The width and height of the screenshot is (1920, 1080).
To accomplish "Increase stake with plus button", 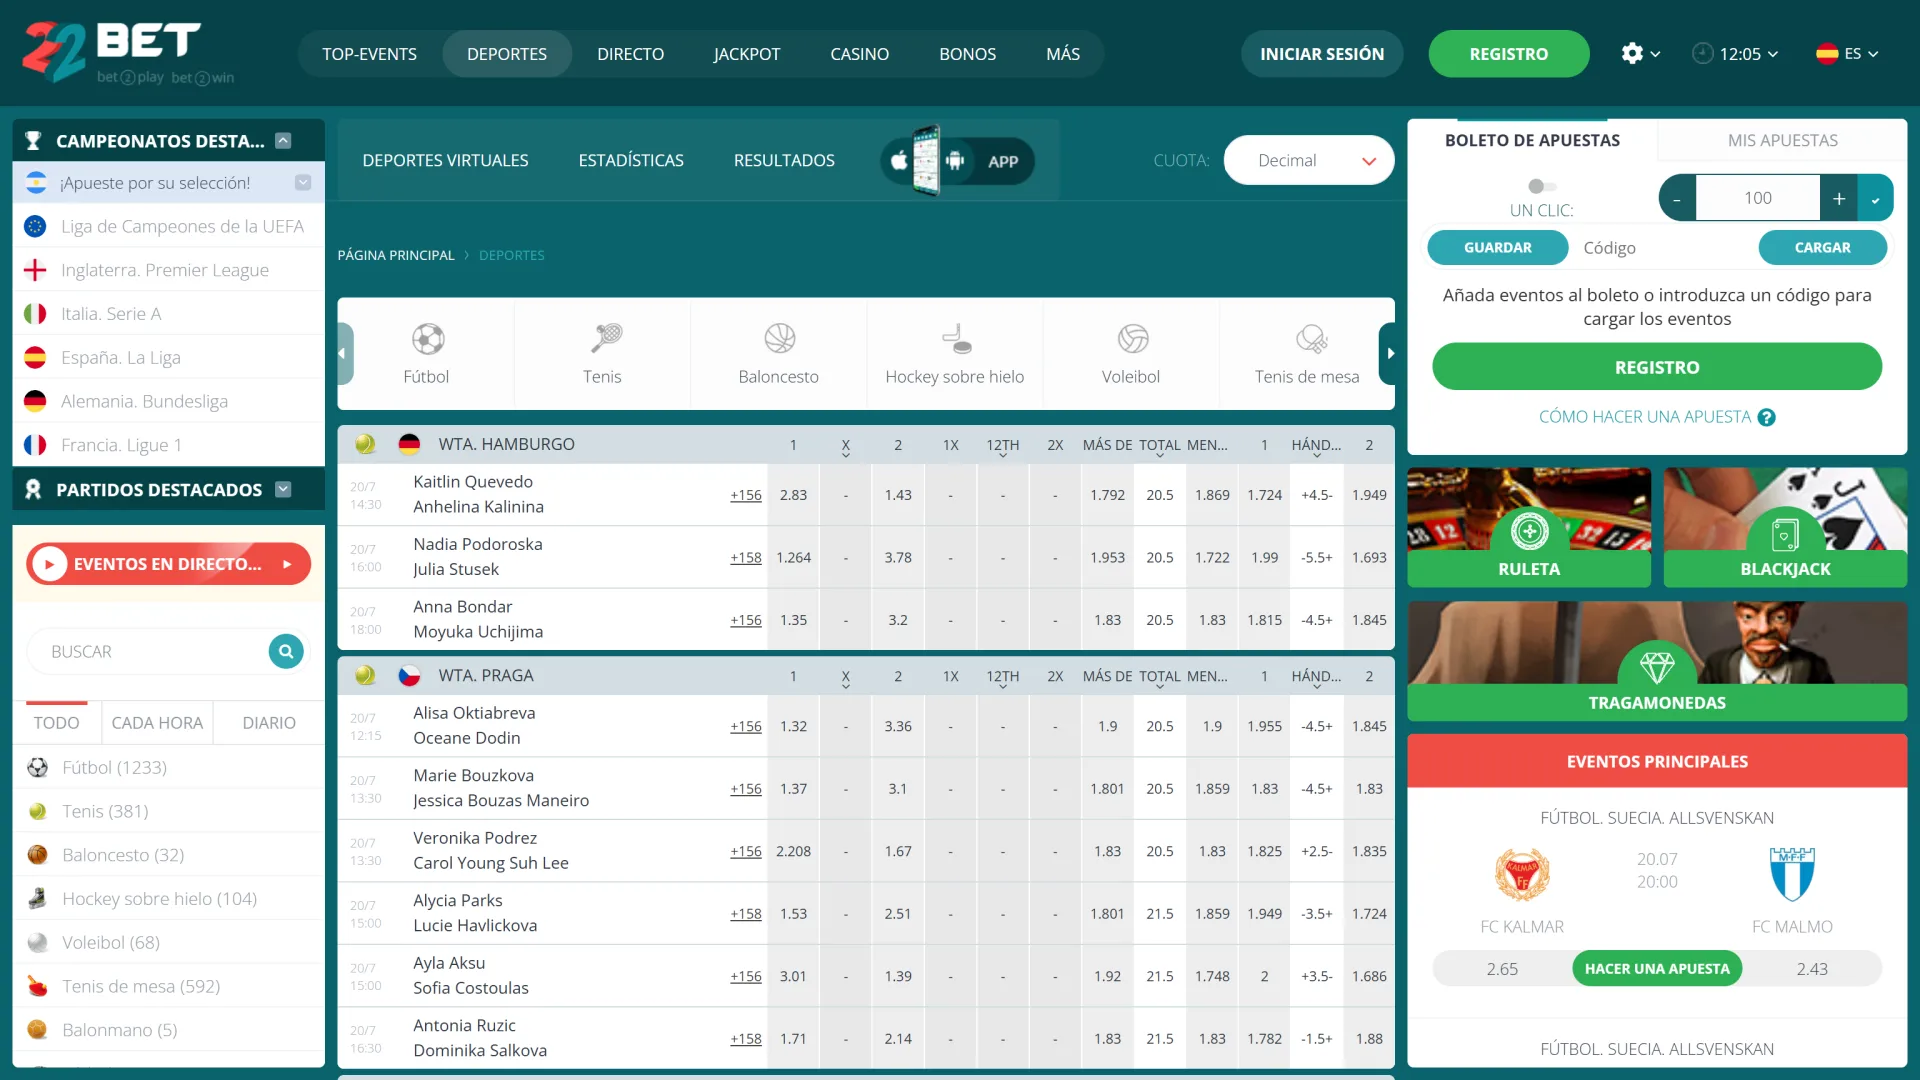I will pyautogui.click(x=1839, y=198).
